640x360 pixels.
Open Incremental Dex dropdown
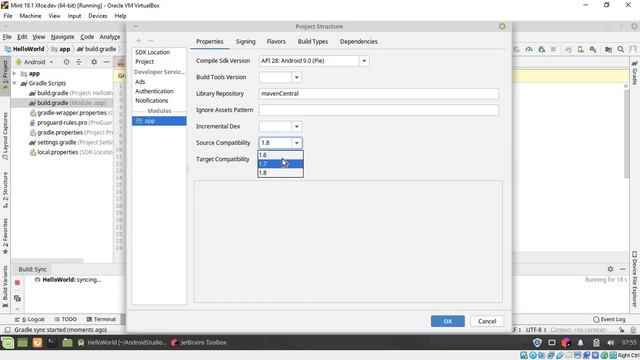click(297, 127)
